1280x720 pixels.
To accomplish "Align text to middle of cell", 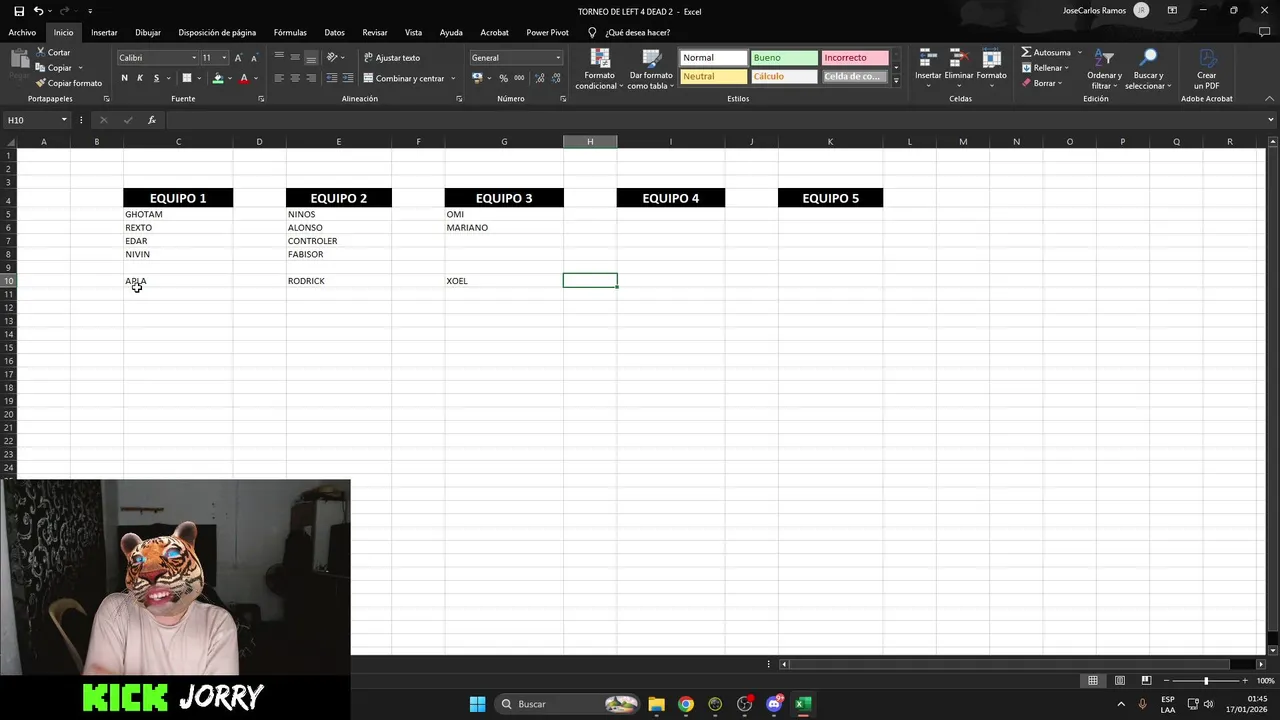I will 295,57.
